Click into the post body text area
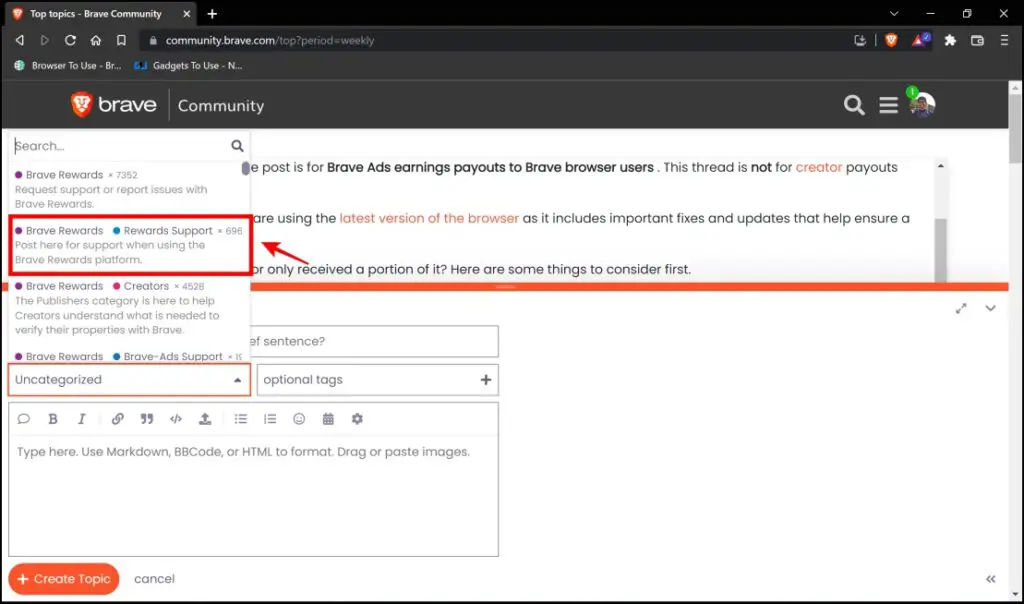This screenshot has height=604, width=1024. (x=253, y=496)
